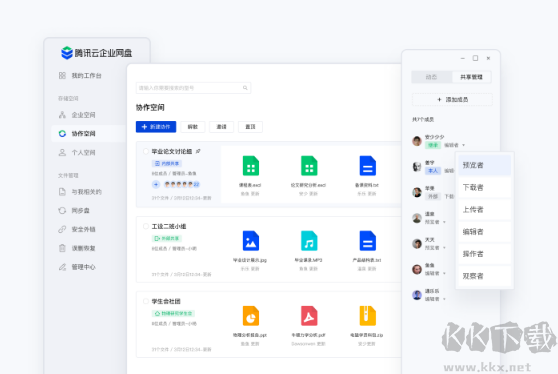Open orange presentation file icon (.ppt)
Screen dimensions: 558x374
pyautogui.click(x=251, y=316)
